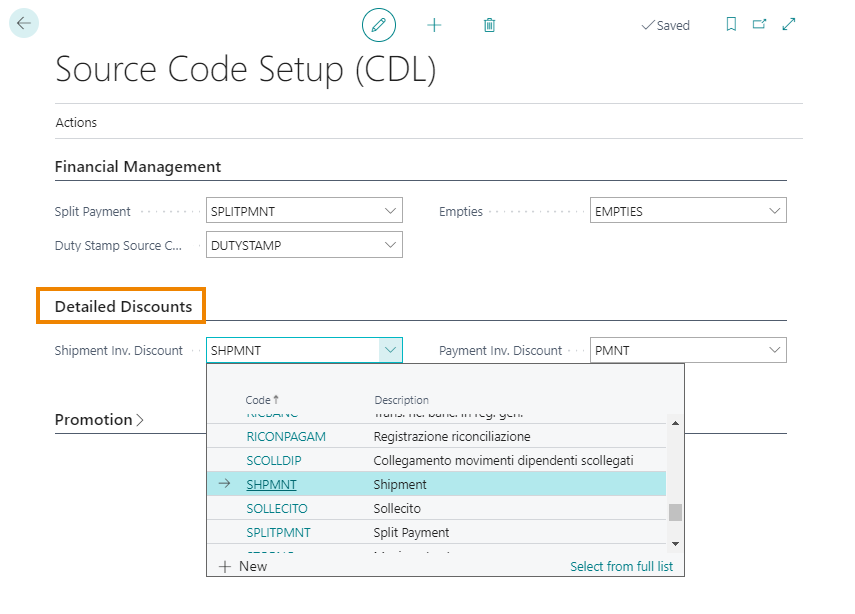This screenshot has height=614, width=855.
Task: Click the dropdown list scroll down arrow
Action: 675,543
